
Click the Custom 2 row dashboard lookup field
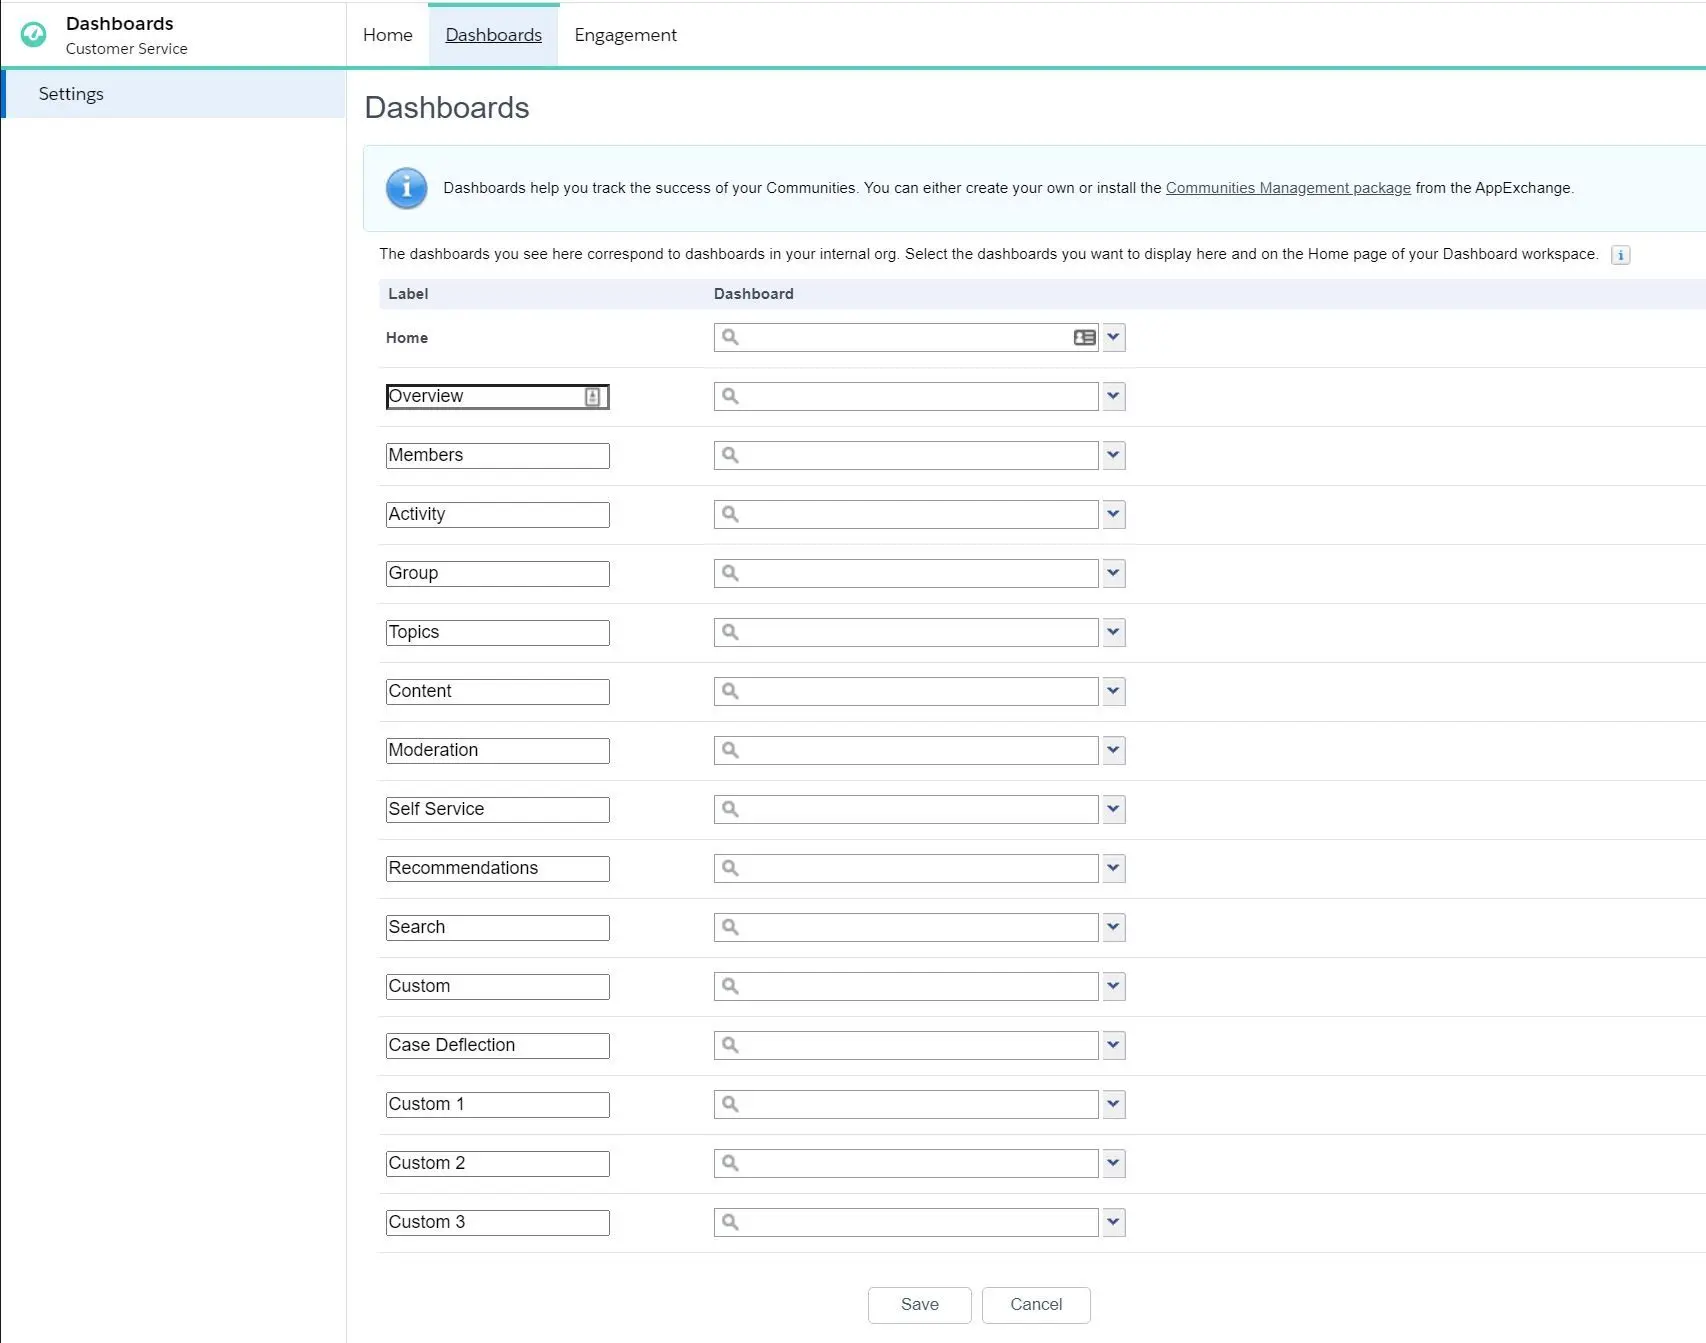(906, 1163)
